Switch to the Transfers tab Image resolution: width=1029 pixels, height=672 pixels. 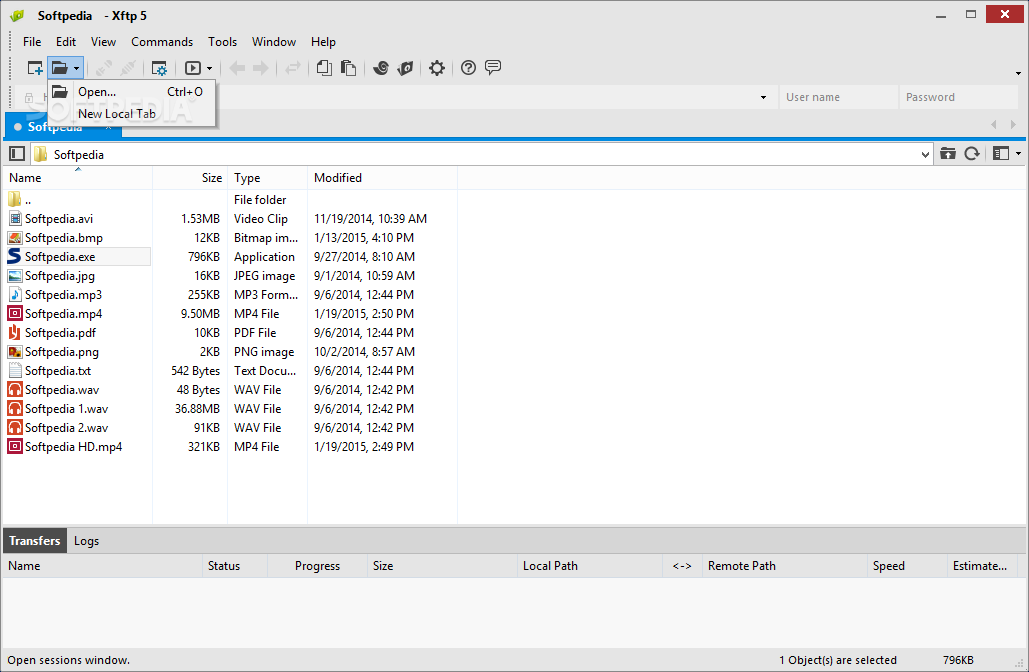point(35,541)
